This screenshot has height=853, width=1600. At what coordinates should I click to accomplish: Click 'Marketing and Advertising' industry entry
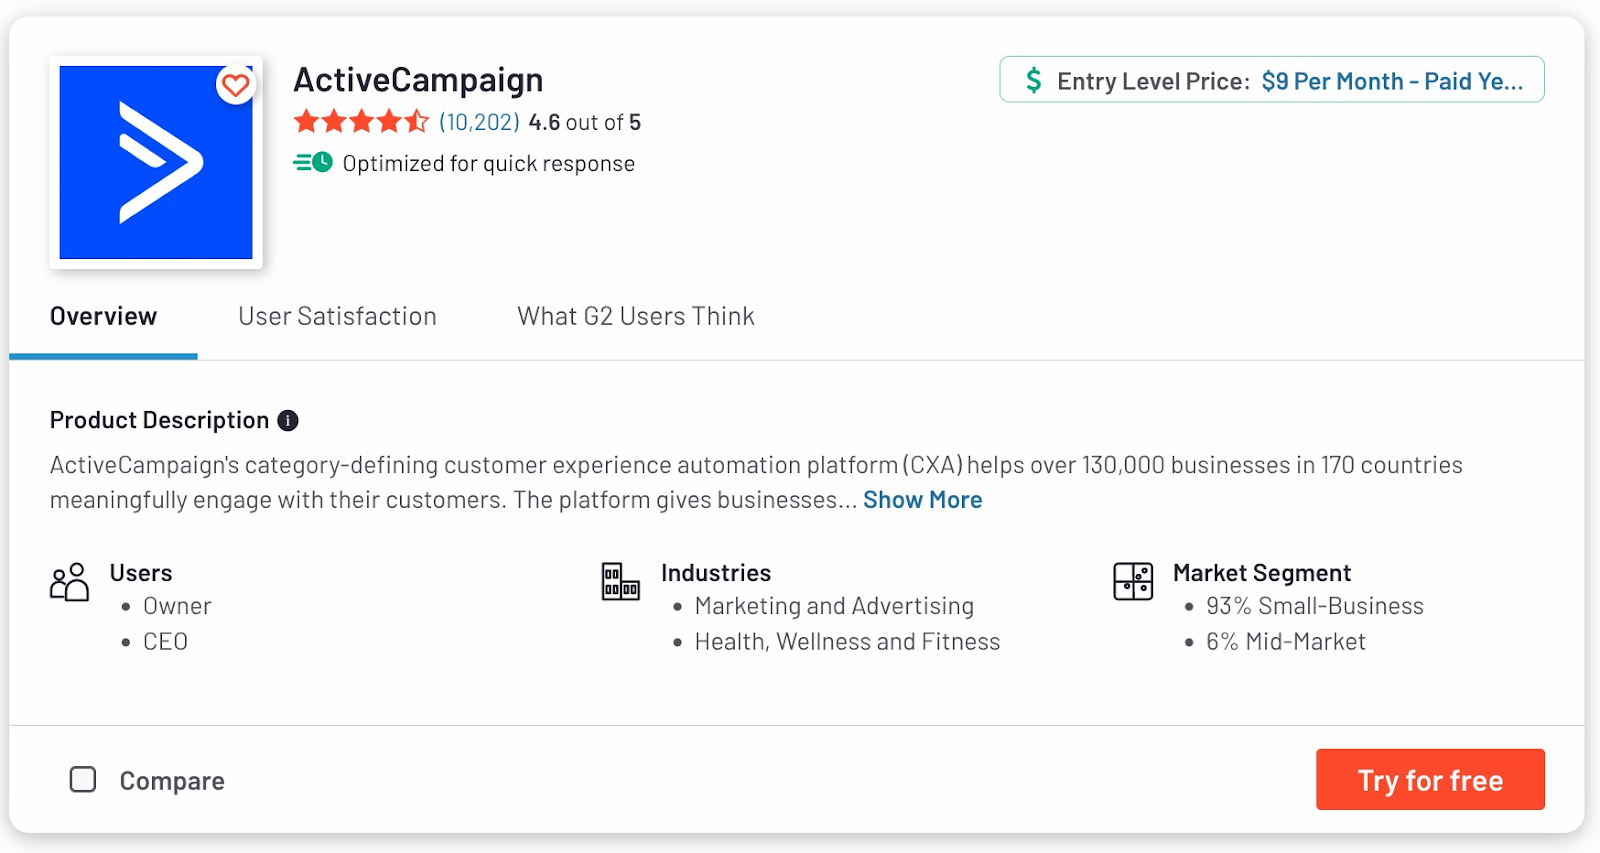(x=834, y=606)
